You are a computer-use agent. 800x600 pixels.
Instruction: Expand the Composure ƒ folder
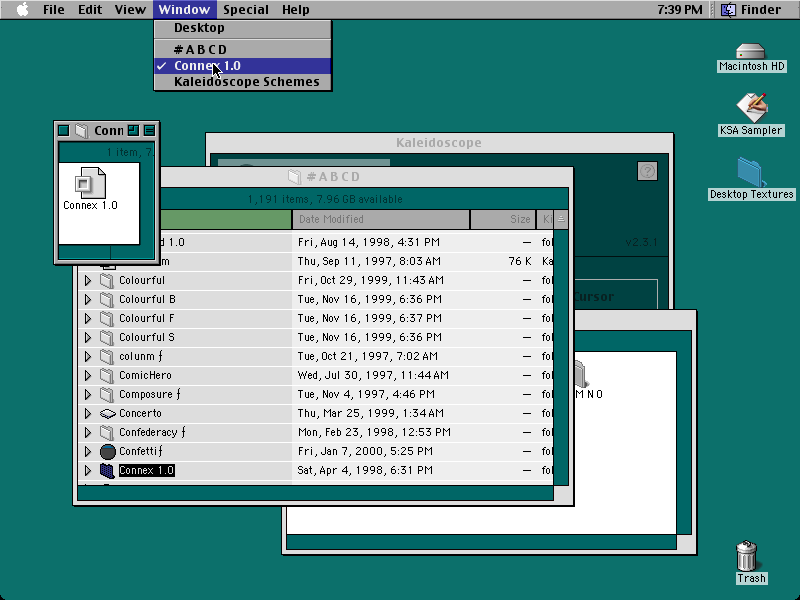pyautogui.click(x=87, y=394)
